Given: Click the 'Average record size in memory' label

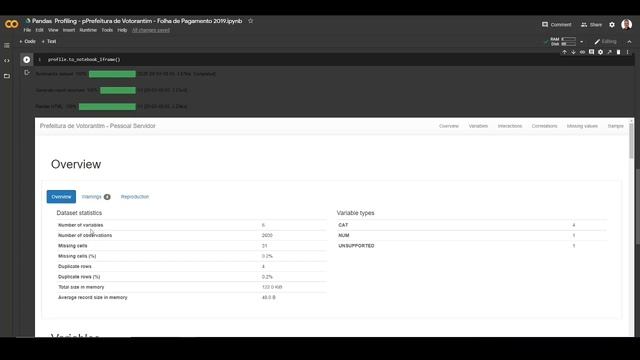Looking at the screenshot, I should (x=93, y=298).
